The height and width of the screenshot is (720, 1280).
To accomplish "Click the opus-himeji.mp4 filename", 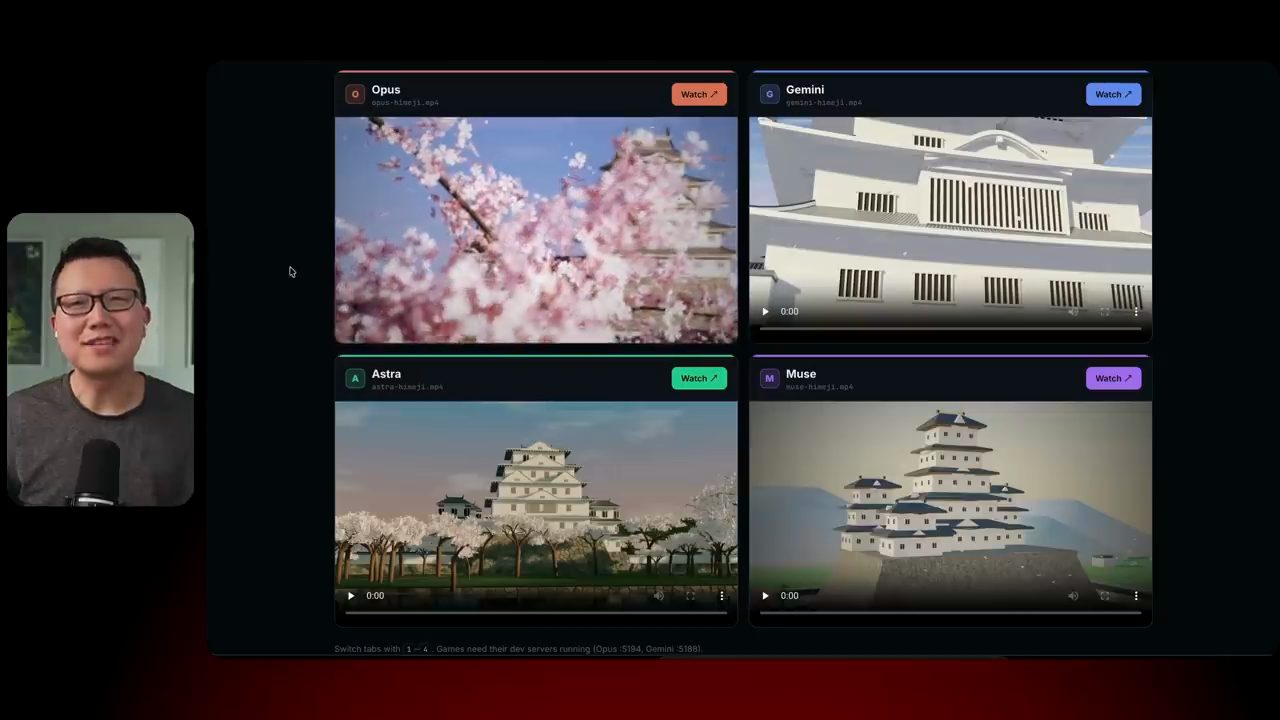I will pyautogui.click(x=405, y=103).
